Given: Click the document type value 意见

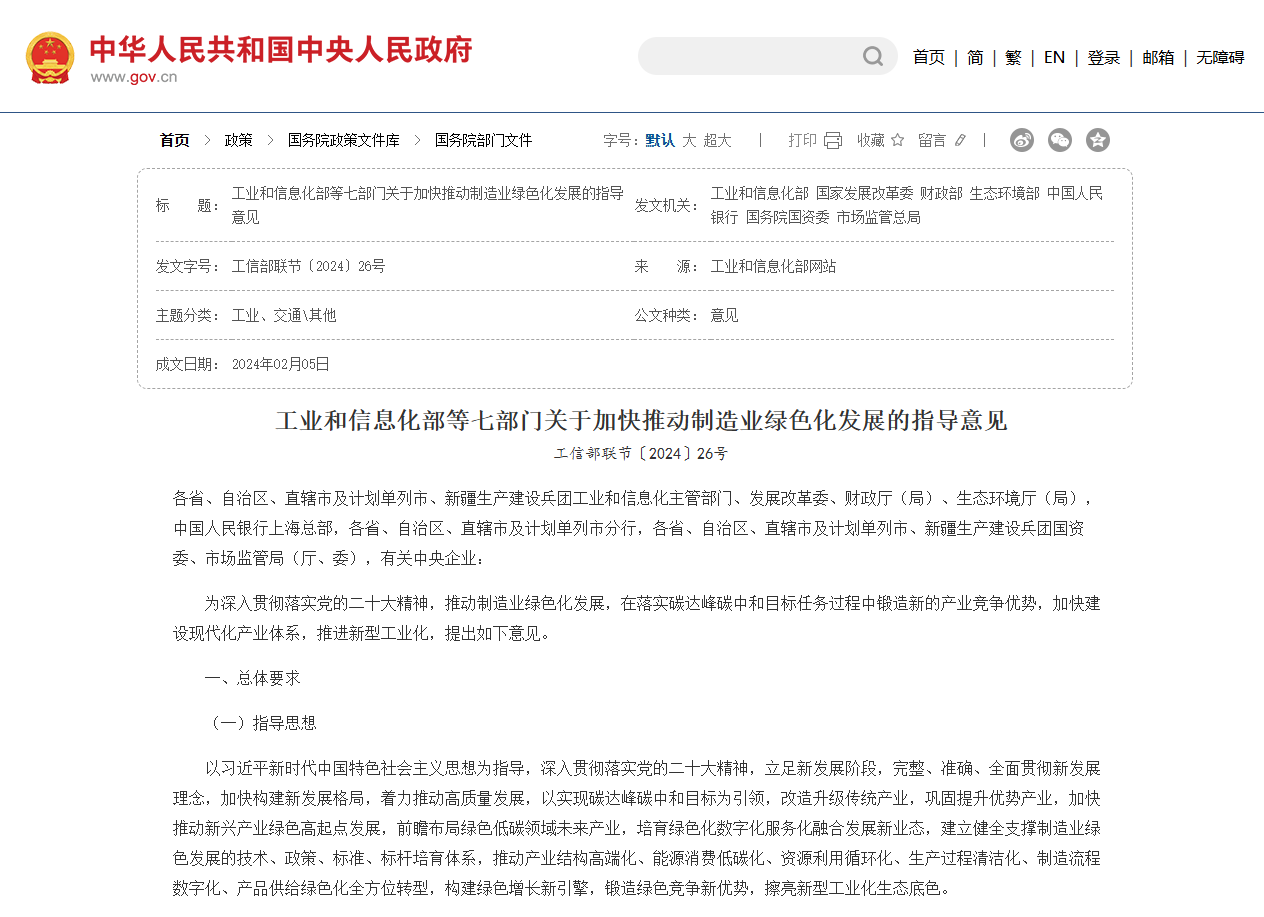Looking at the screenshot, I should click(724, 315).
